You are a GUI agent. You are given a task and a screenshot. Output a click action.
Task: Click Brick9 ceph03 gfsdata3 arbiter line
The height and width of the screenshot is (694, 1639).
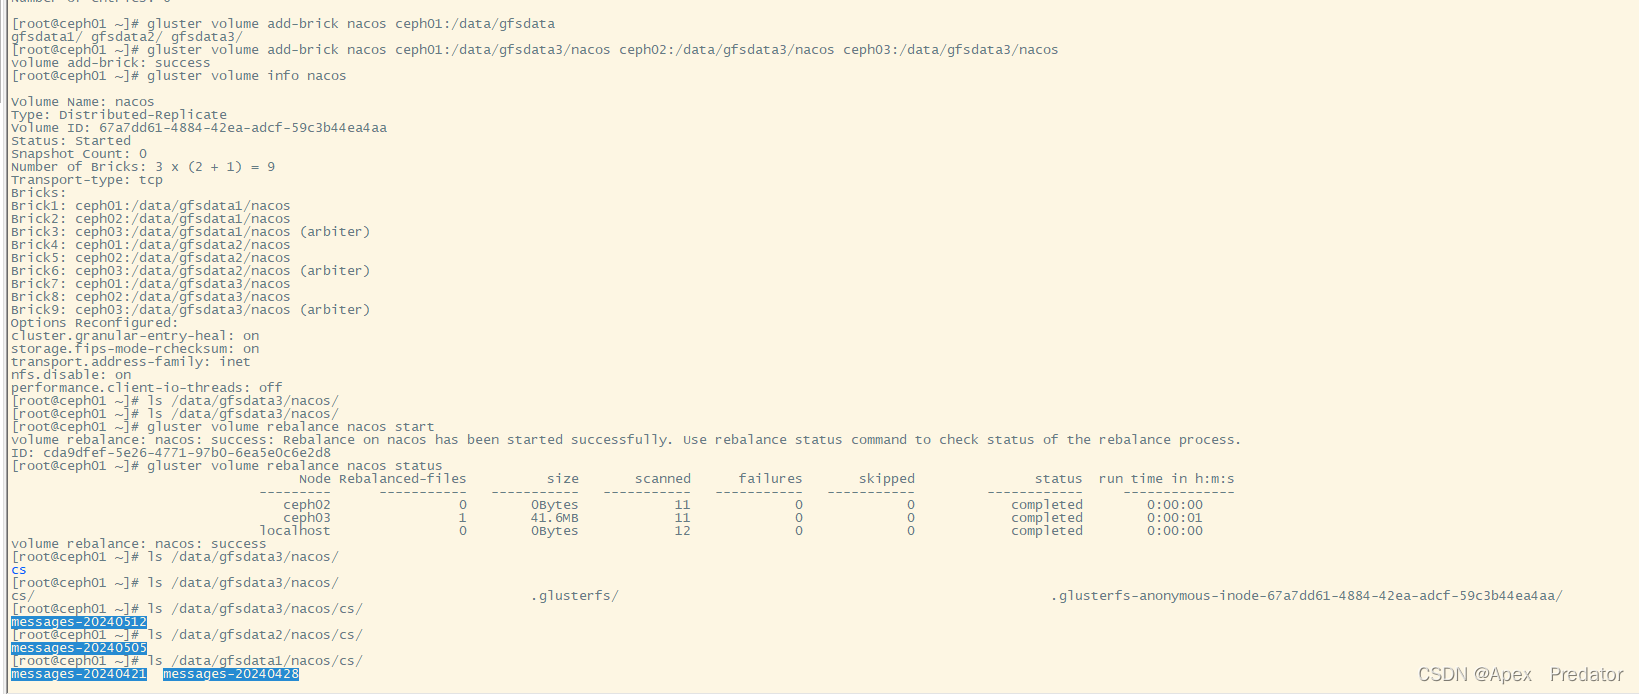pyautogui.click(x=191, y=310)
